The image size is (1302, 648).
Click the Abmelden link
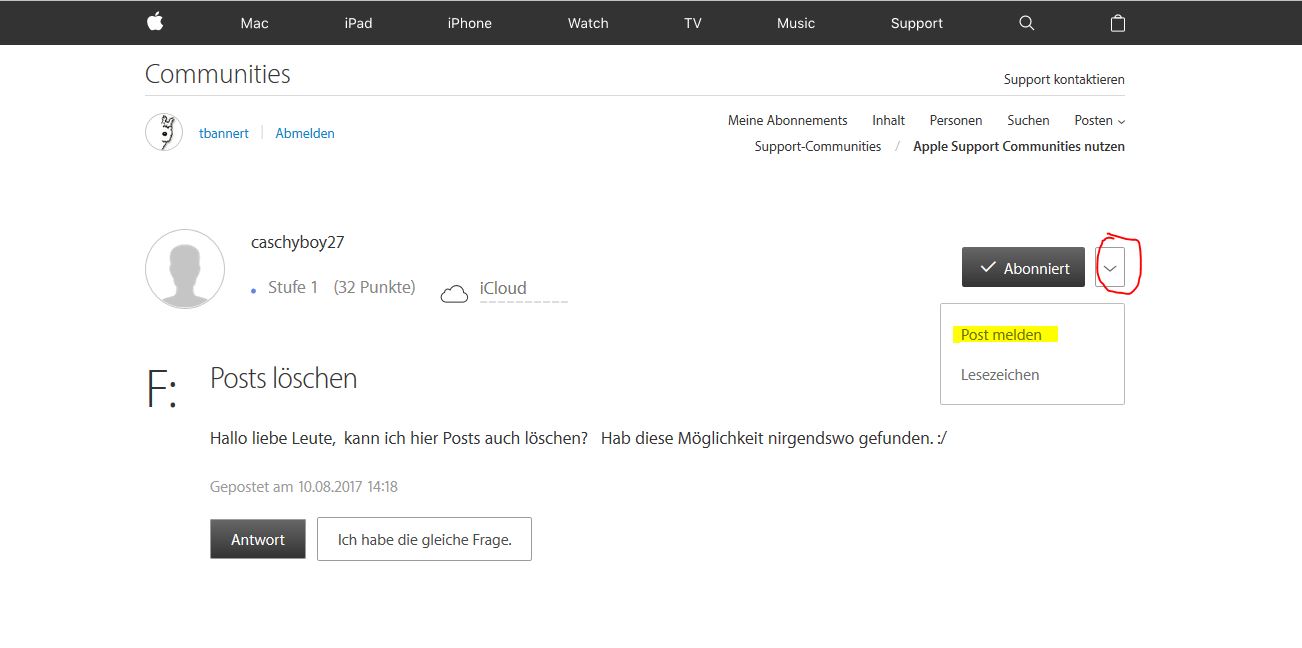(x=305, y=133)
